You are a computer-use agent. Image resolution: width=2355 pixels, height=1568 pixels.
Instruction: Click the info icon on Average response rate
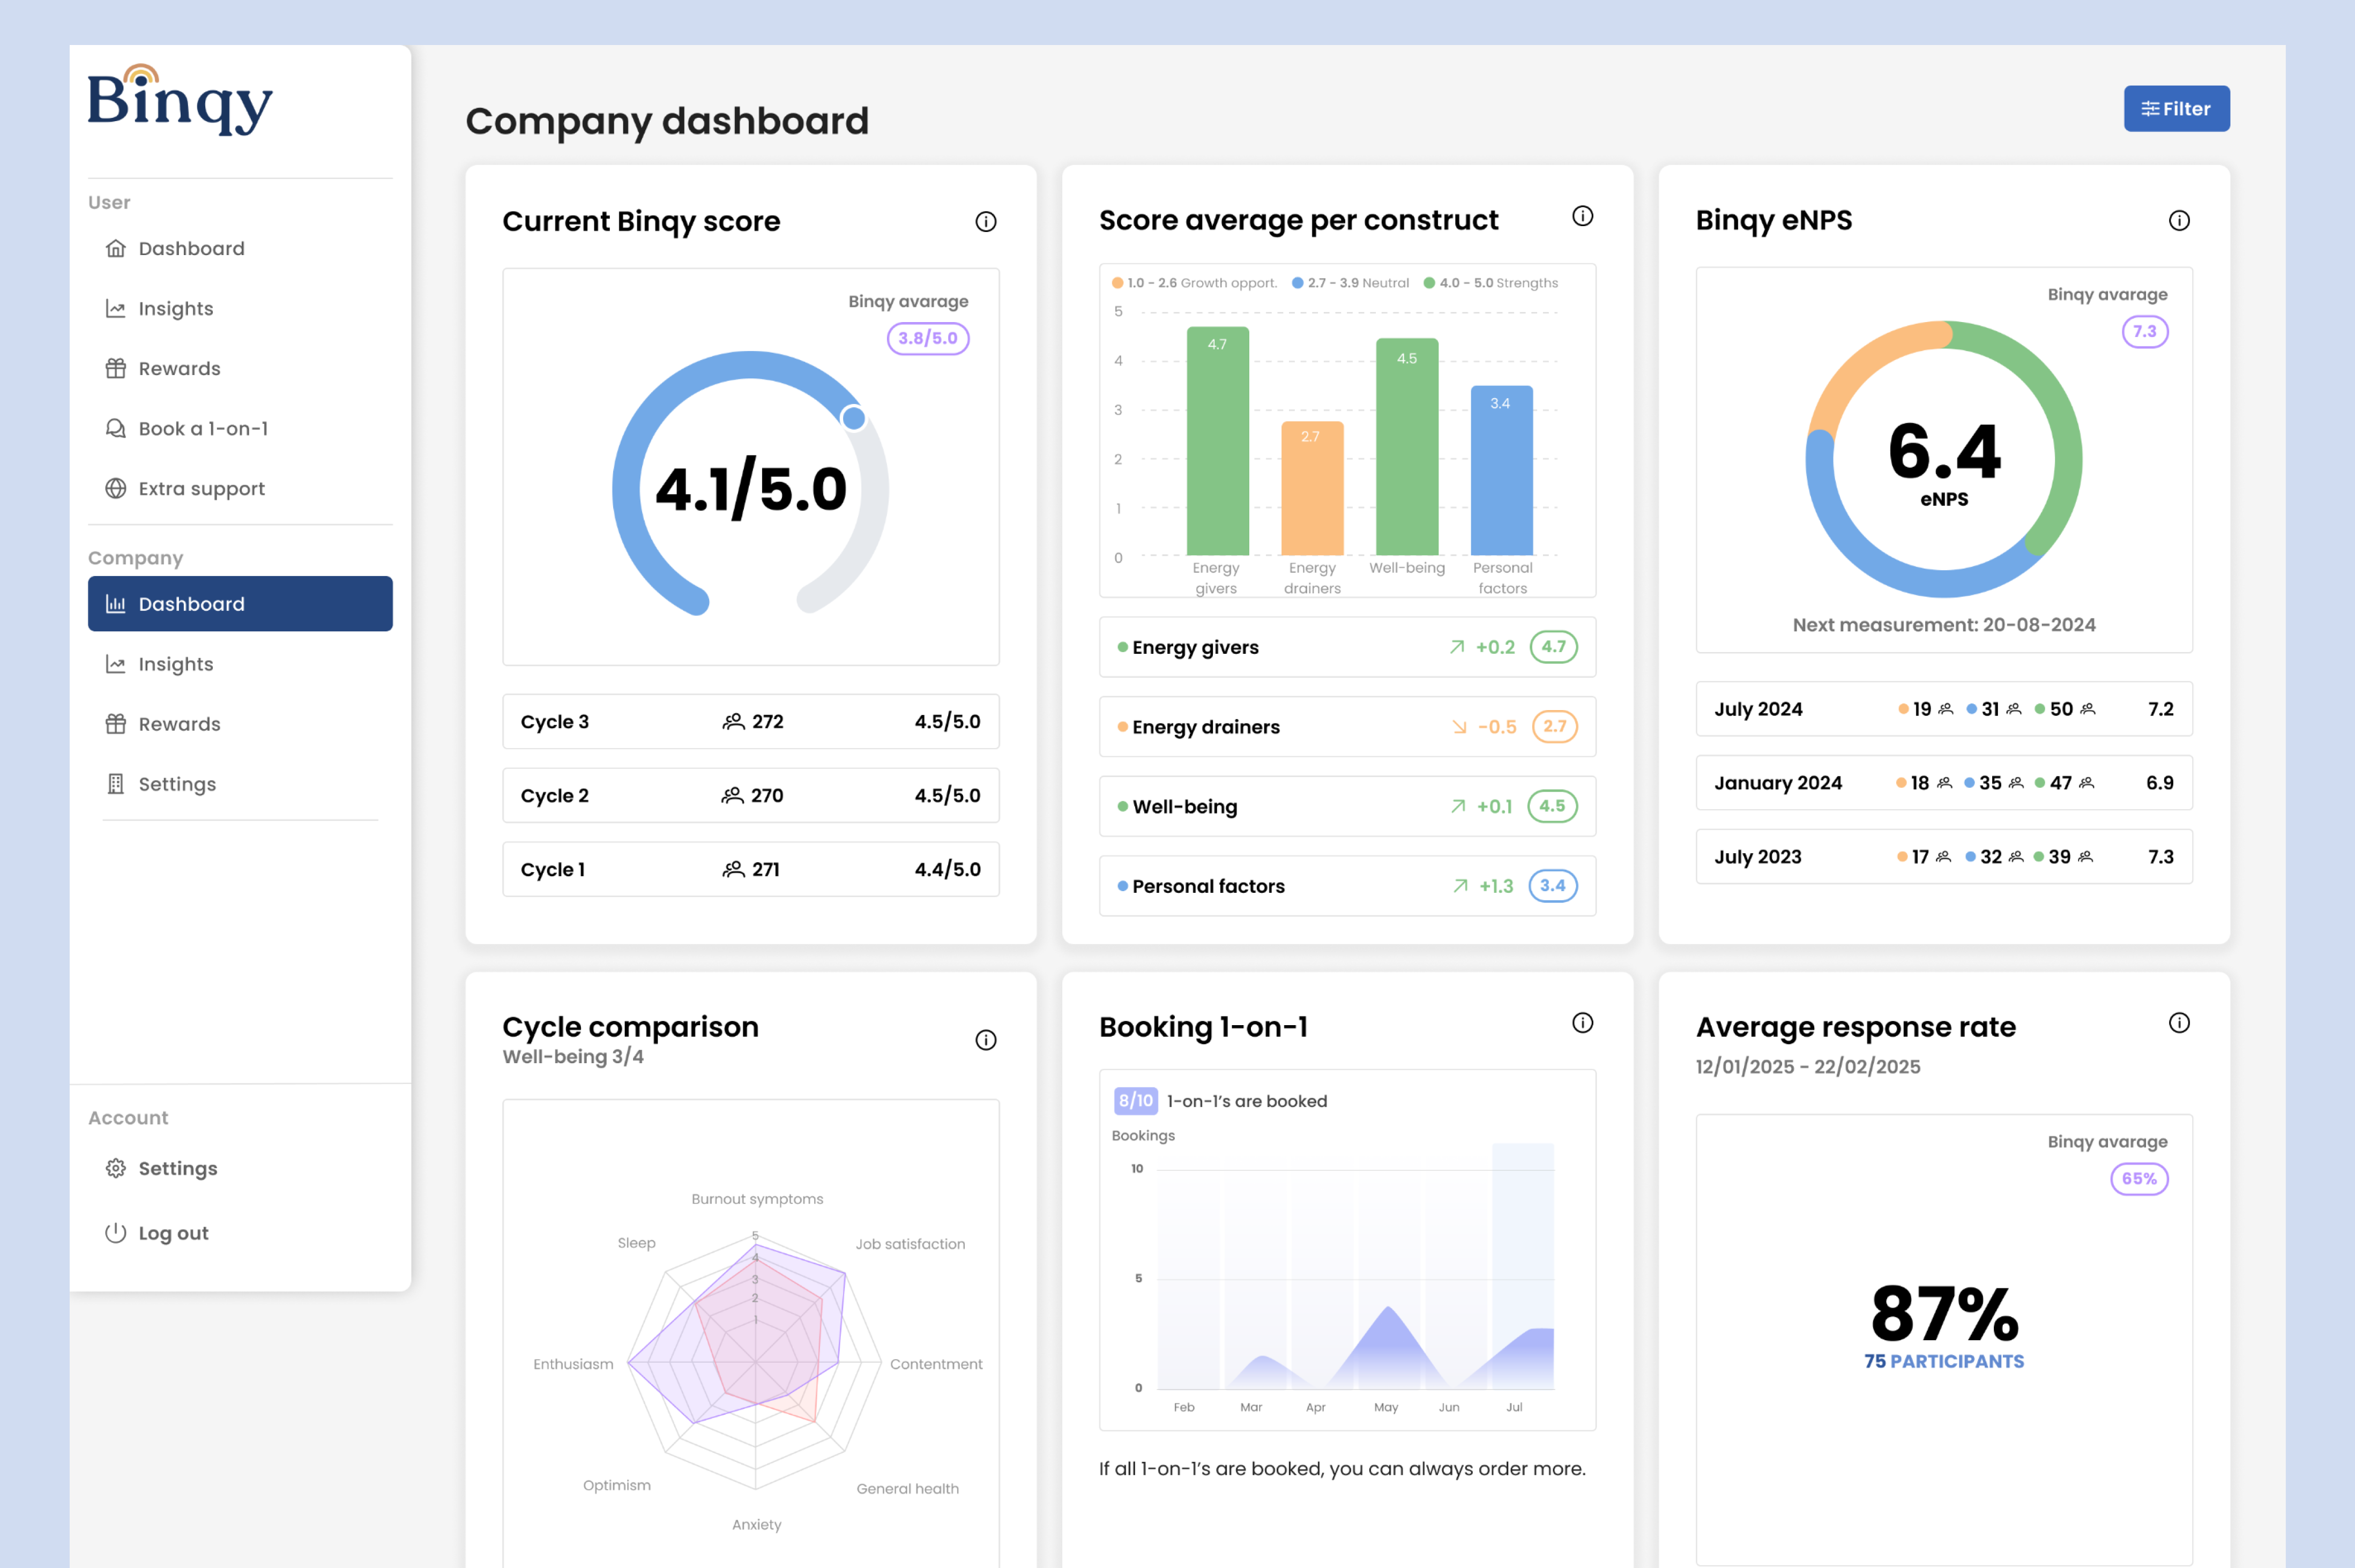pyautogui.click(x=2180, y=1022)
